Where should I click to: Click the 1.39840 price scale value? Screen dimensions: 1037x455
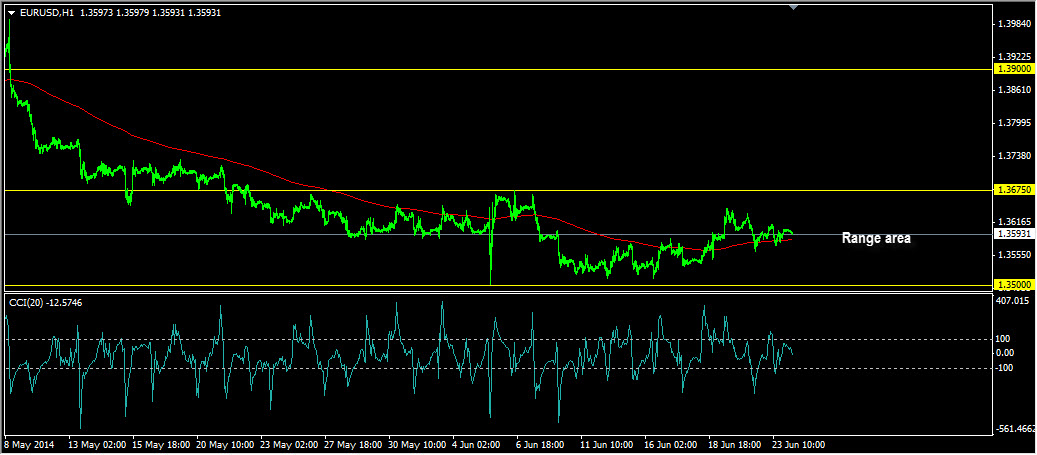pos(1013,23)
